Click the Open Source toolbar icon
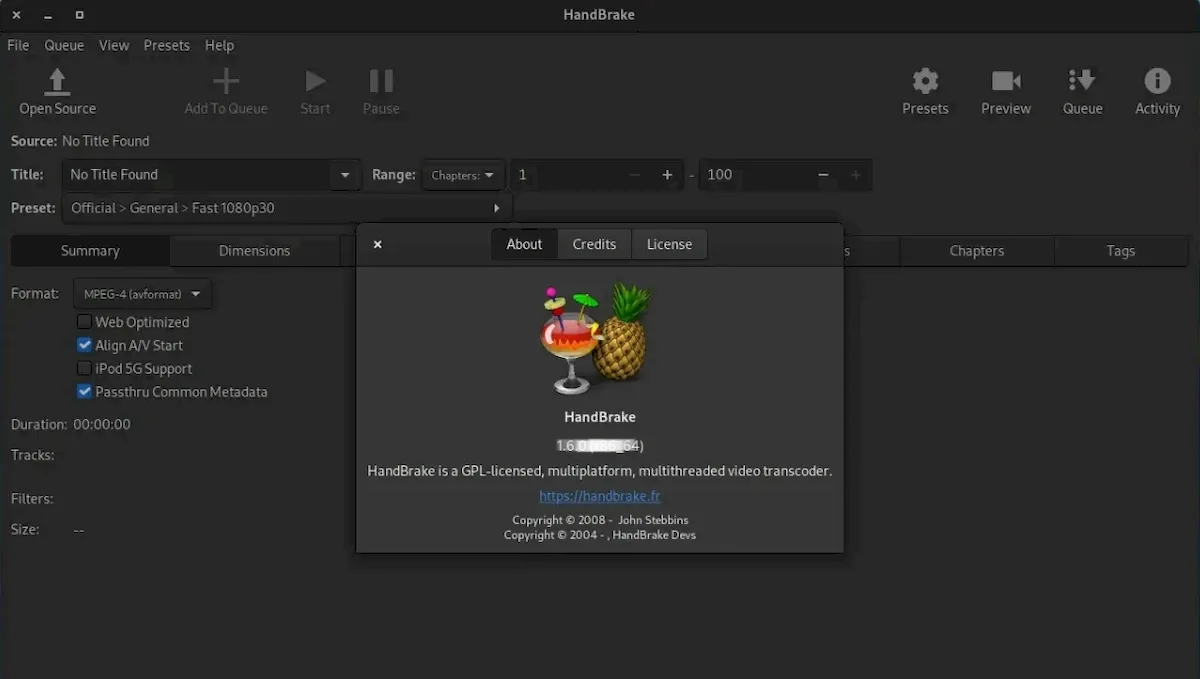This screenshot has height=679, width=1200. [57, 82]
